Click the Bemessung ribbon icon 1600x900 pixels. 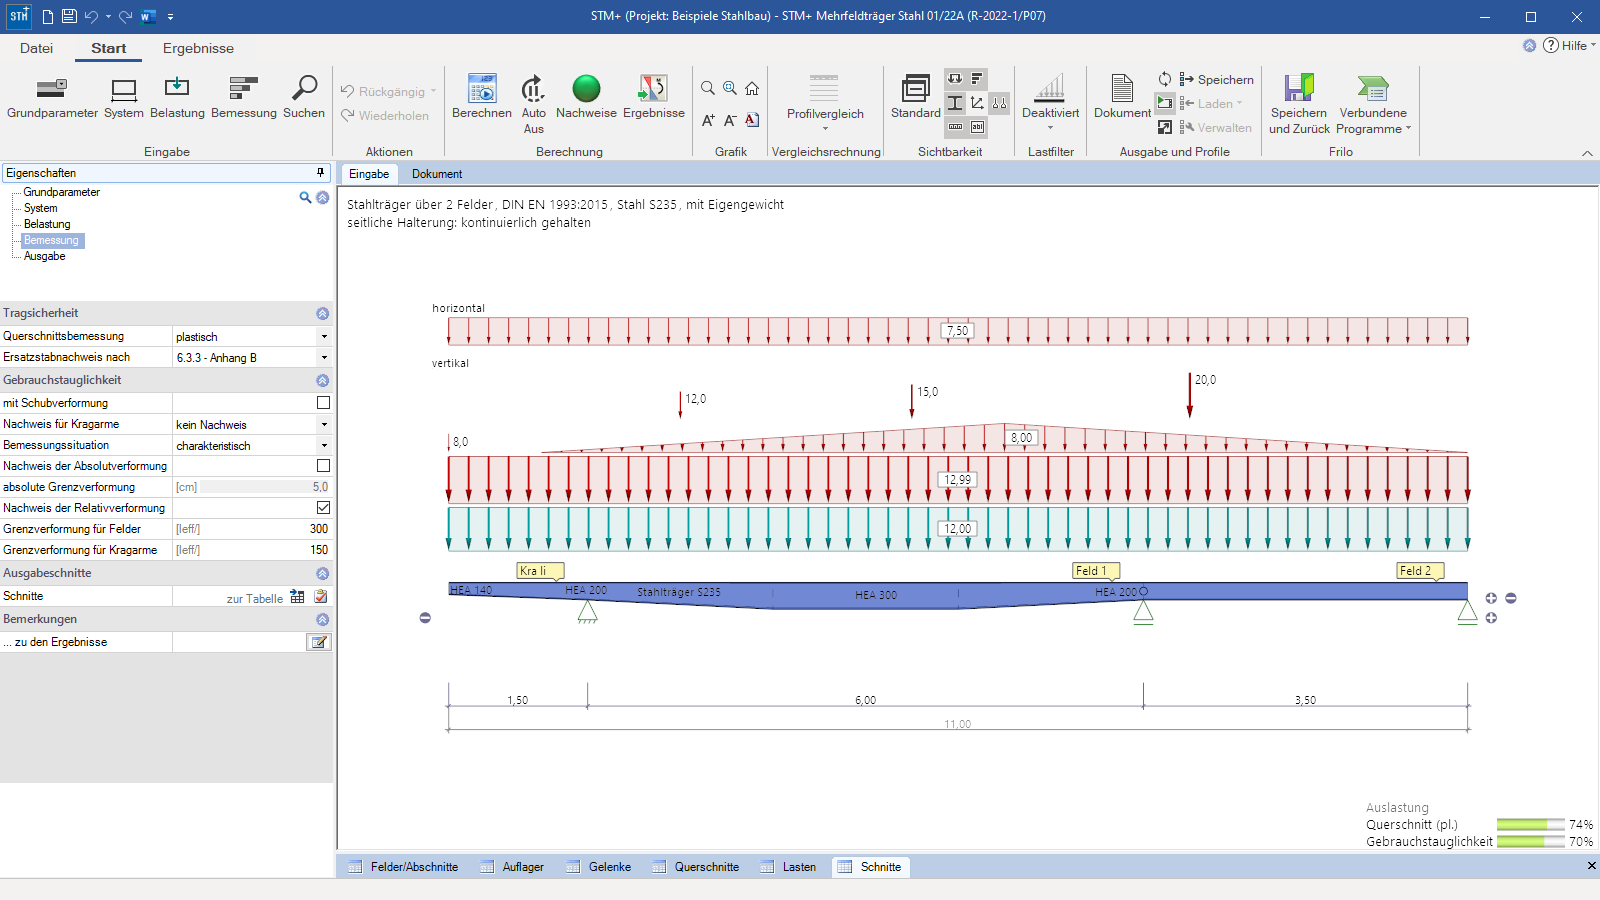point(244,98)
